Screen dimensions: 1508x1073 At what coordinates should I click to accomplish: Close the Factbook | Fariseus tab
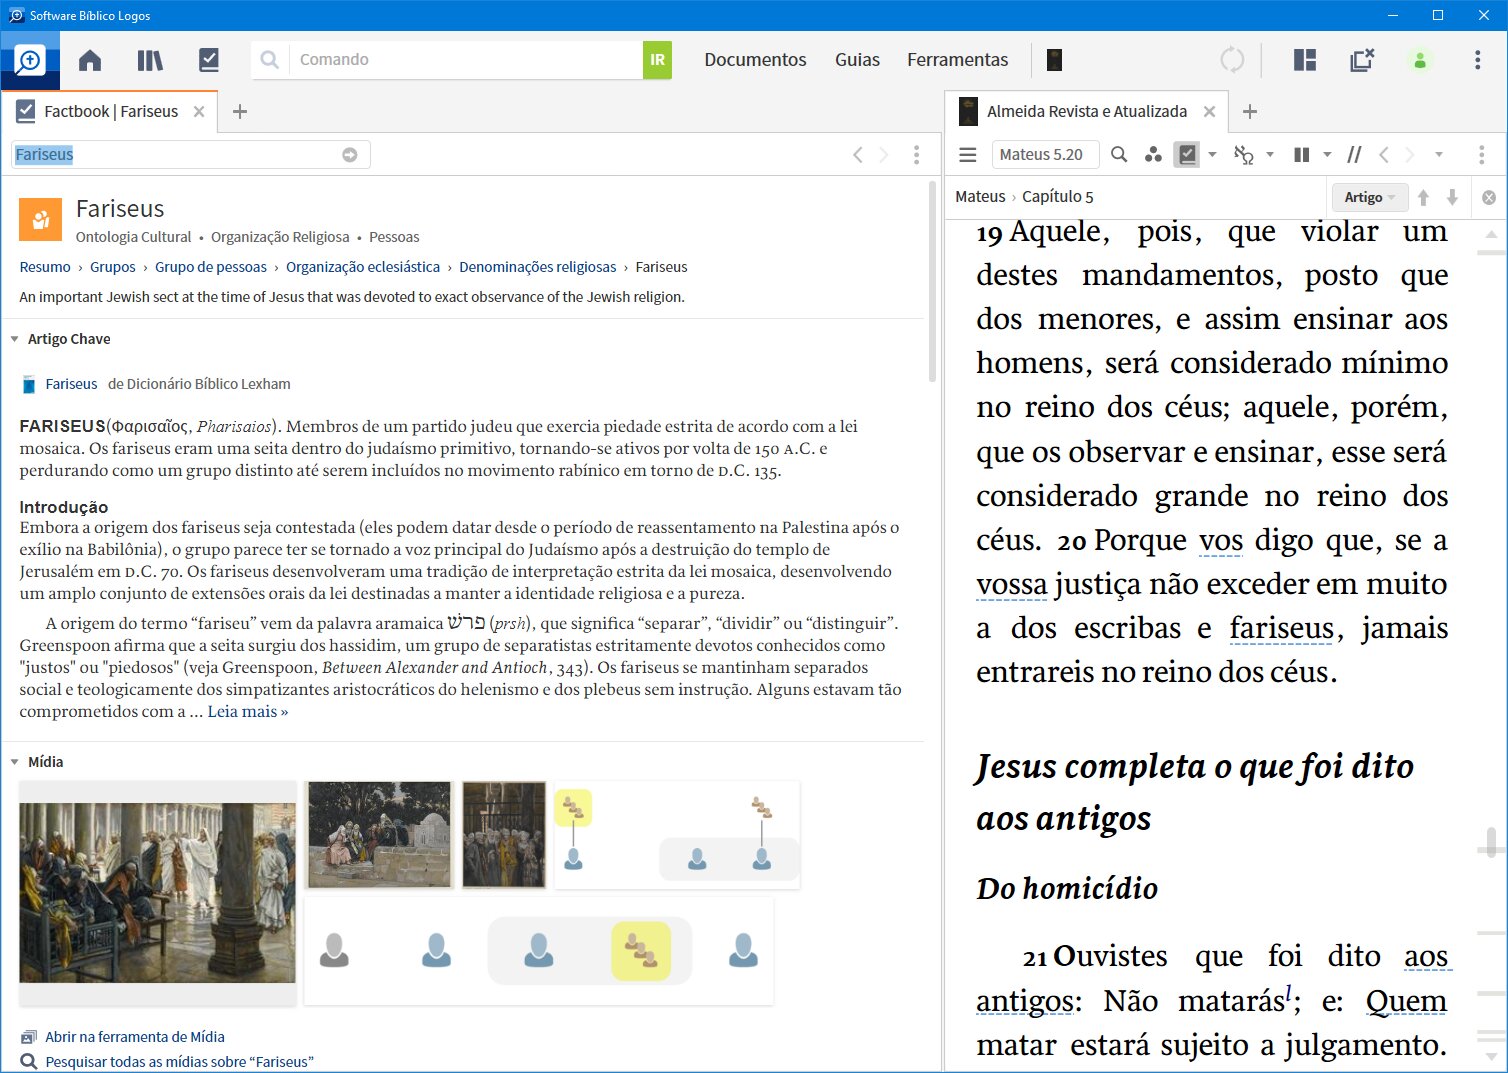(199, 112)
